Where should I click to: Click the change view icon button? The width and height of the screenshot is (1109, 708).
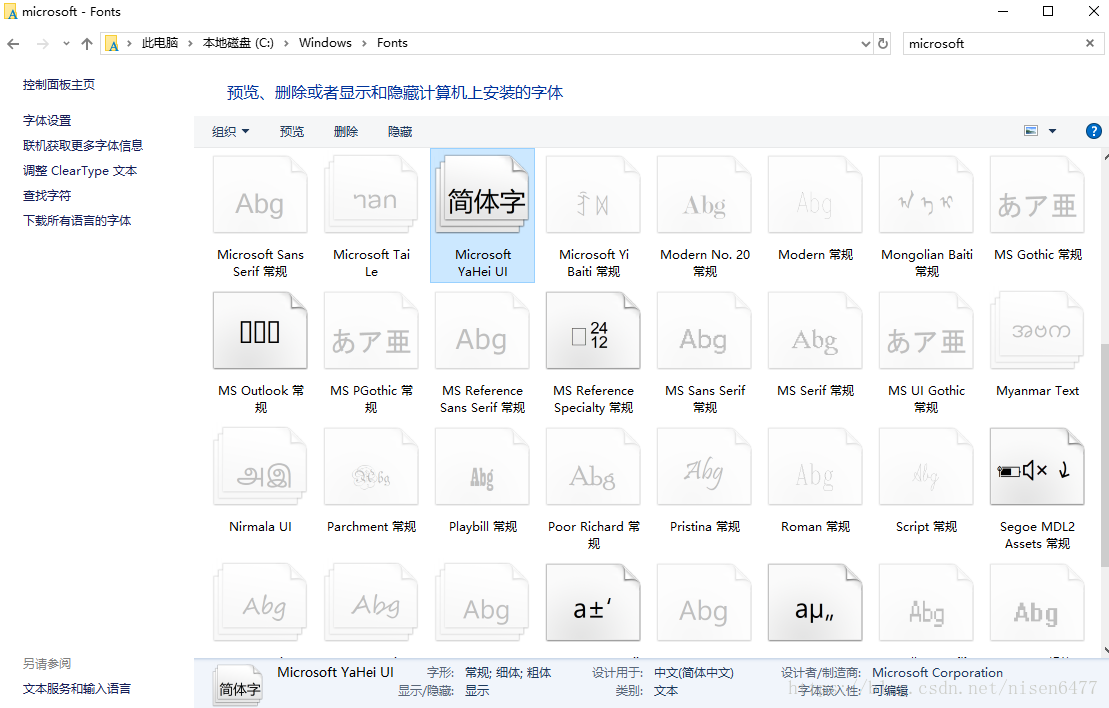(x=1031, y=131)
